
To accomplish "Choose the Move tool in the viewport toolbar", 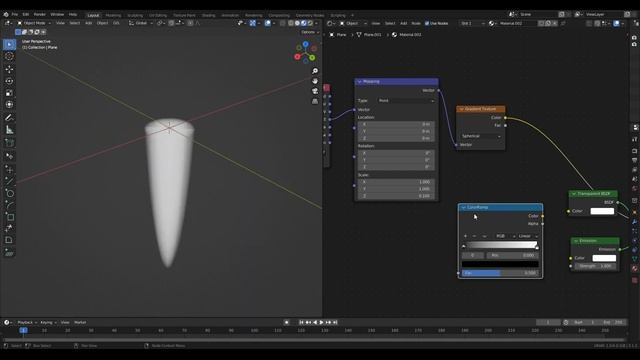I will 9,69.
